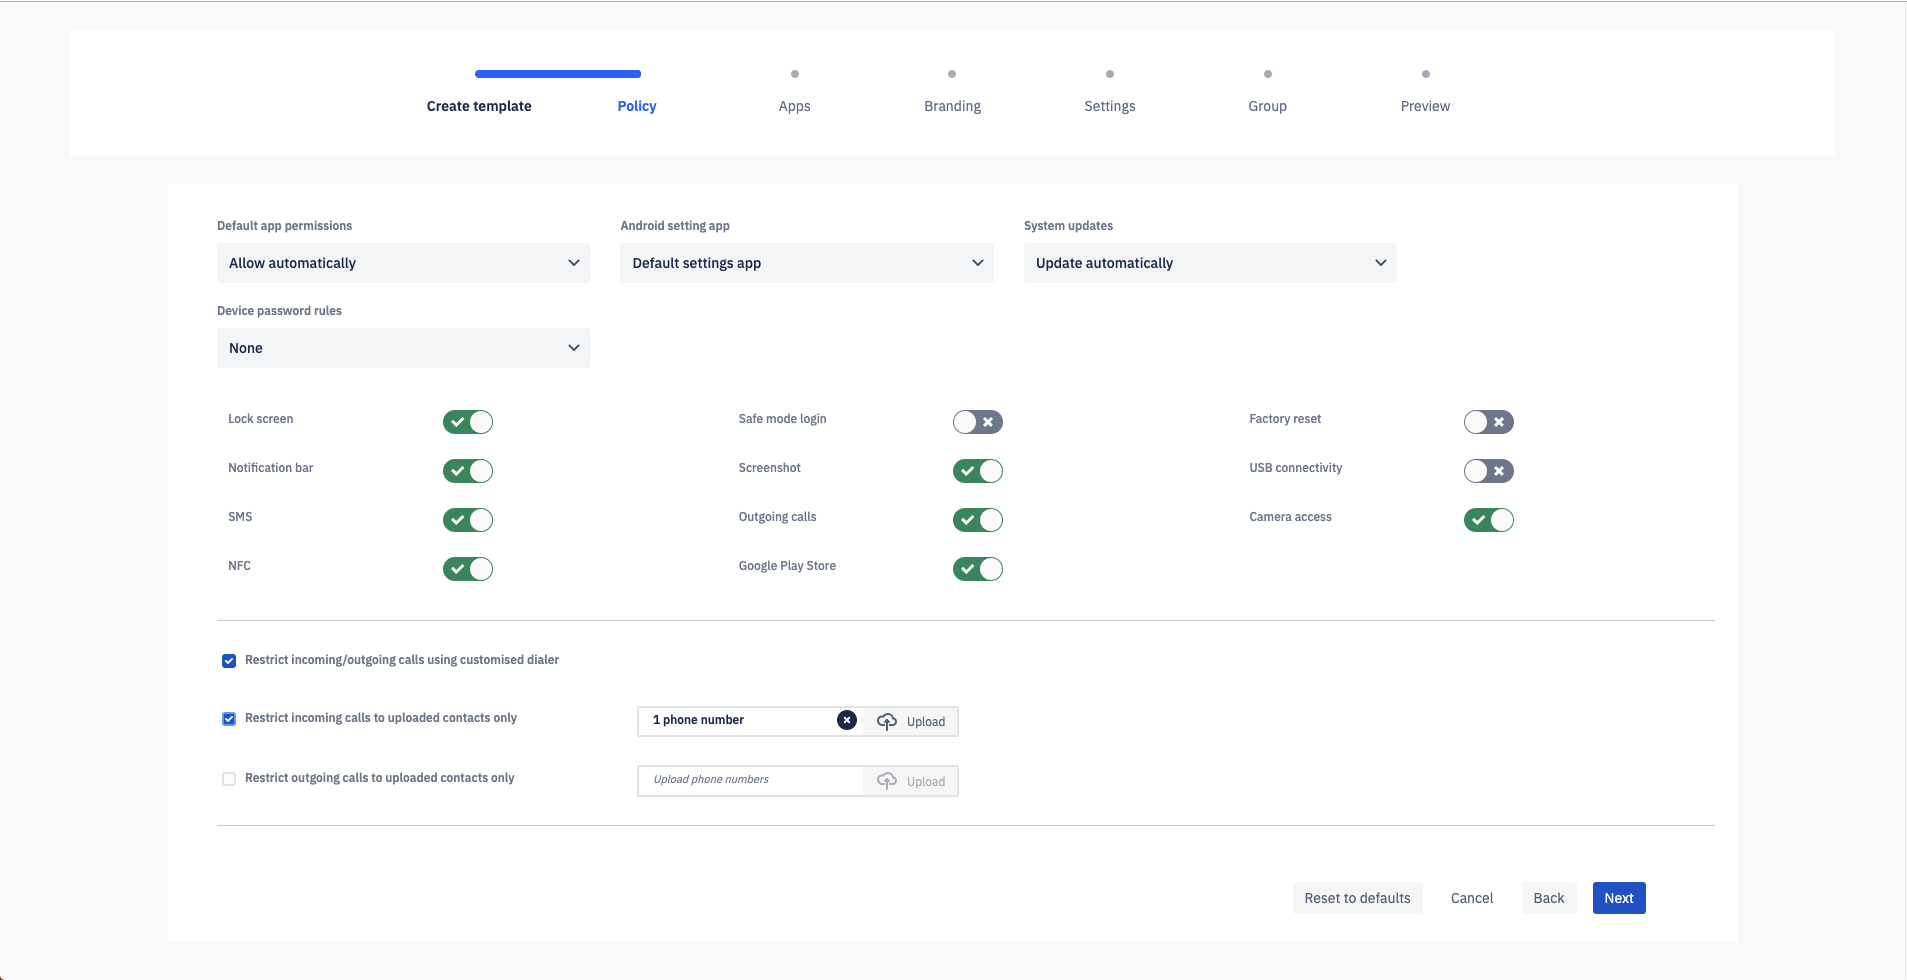Disable Google Play Store access
Viewport: 1907px width, 980px height.
pos(978,569)
